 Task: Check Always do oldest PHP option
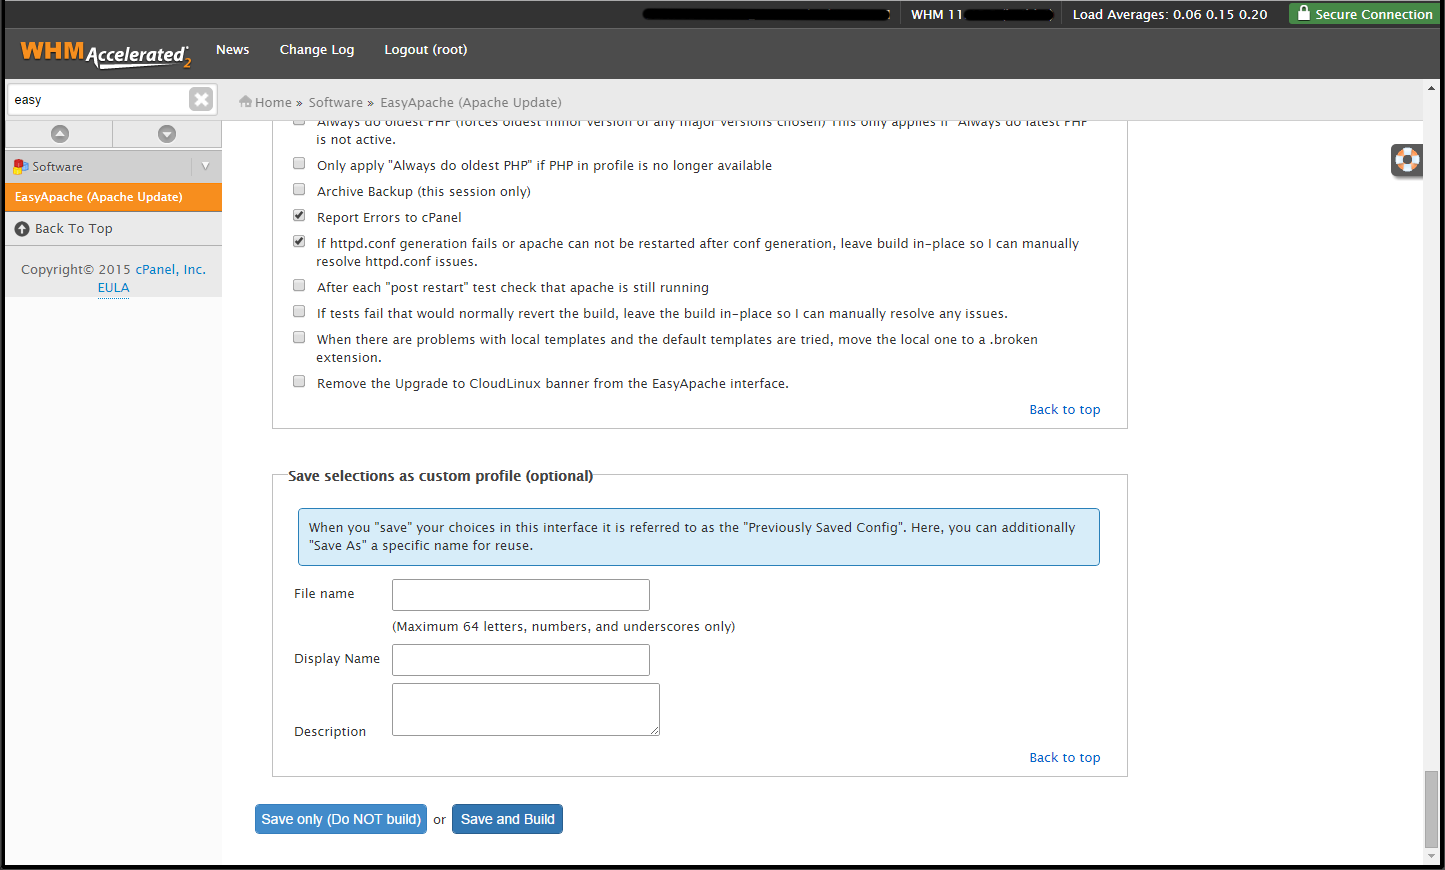coord(299,122)
